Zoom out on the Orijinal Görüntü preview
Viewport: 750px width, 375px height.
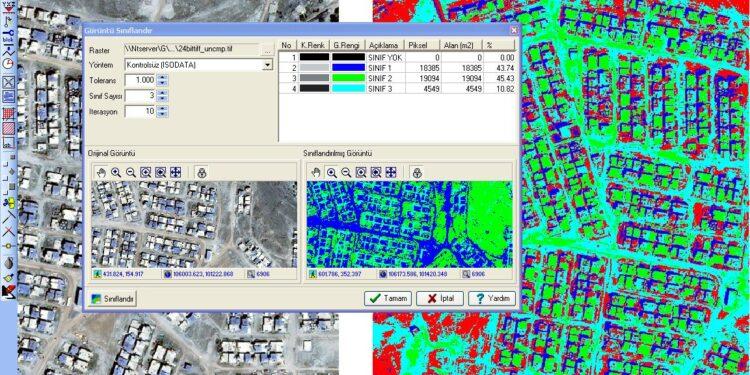click(x=131, y=173)
